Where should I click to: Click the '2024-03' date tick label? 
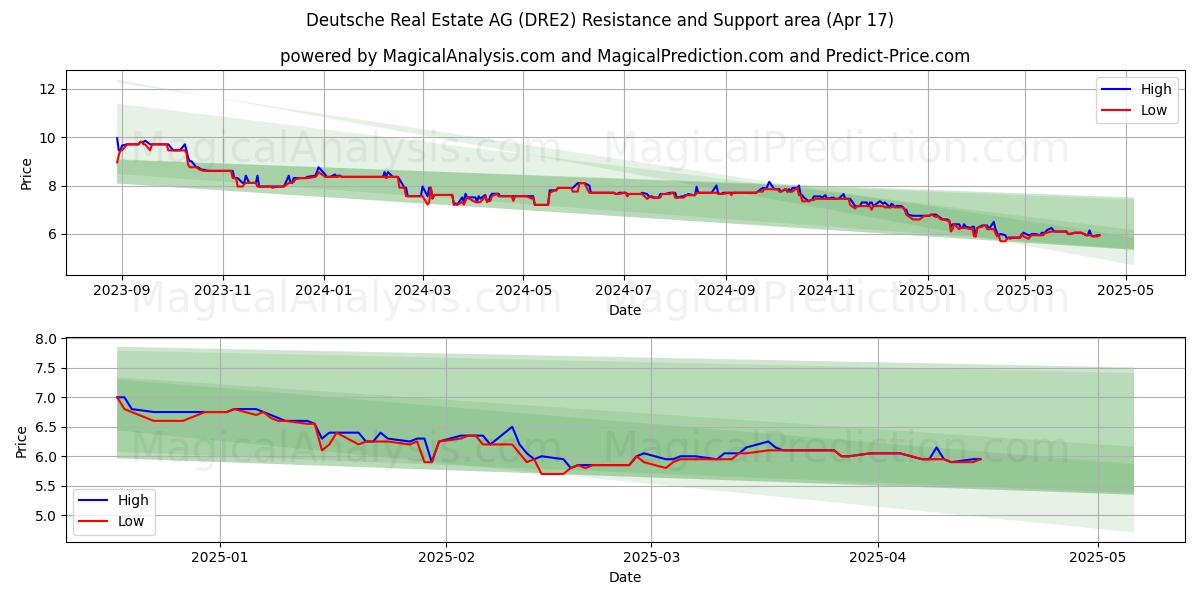[x=422, y=292]
